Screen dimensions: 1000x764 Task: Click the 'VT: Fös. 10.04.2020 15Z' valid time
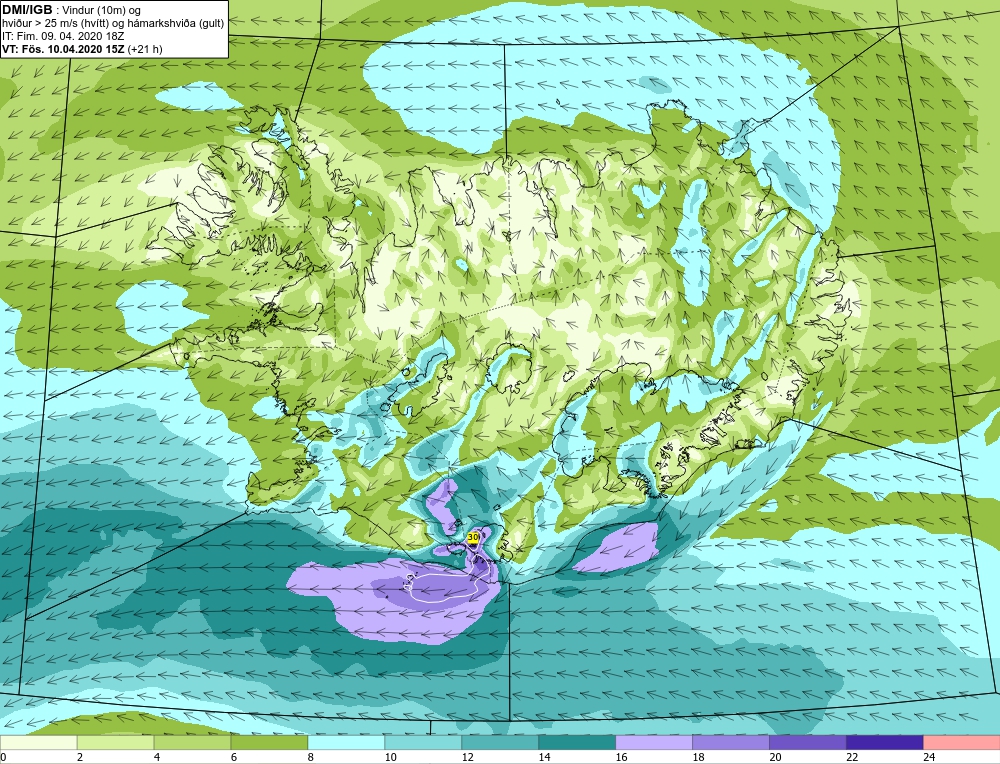click(x=64, y=49)
